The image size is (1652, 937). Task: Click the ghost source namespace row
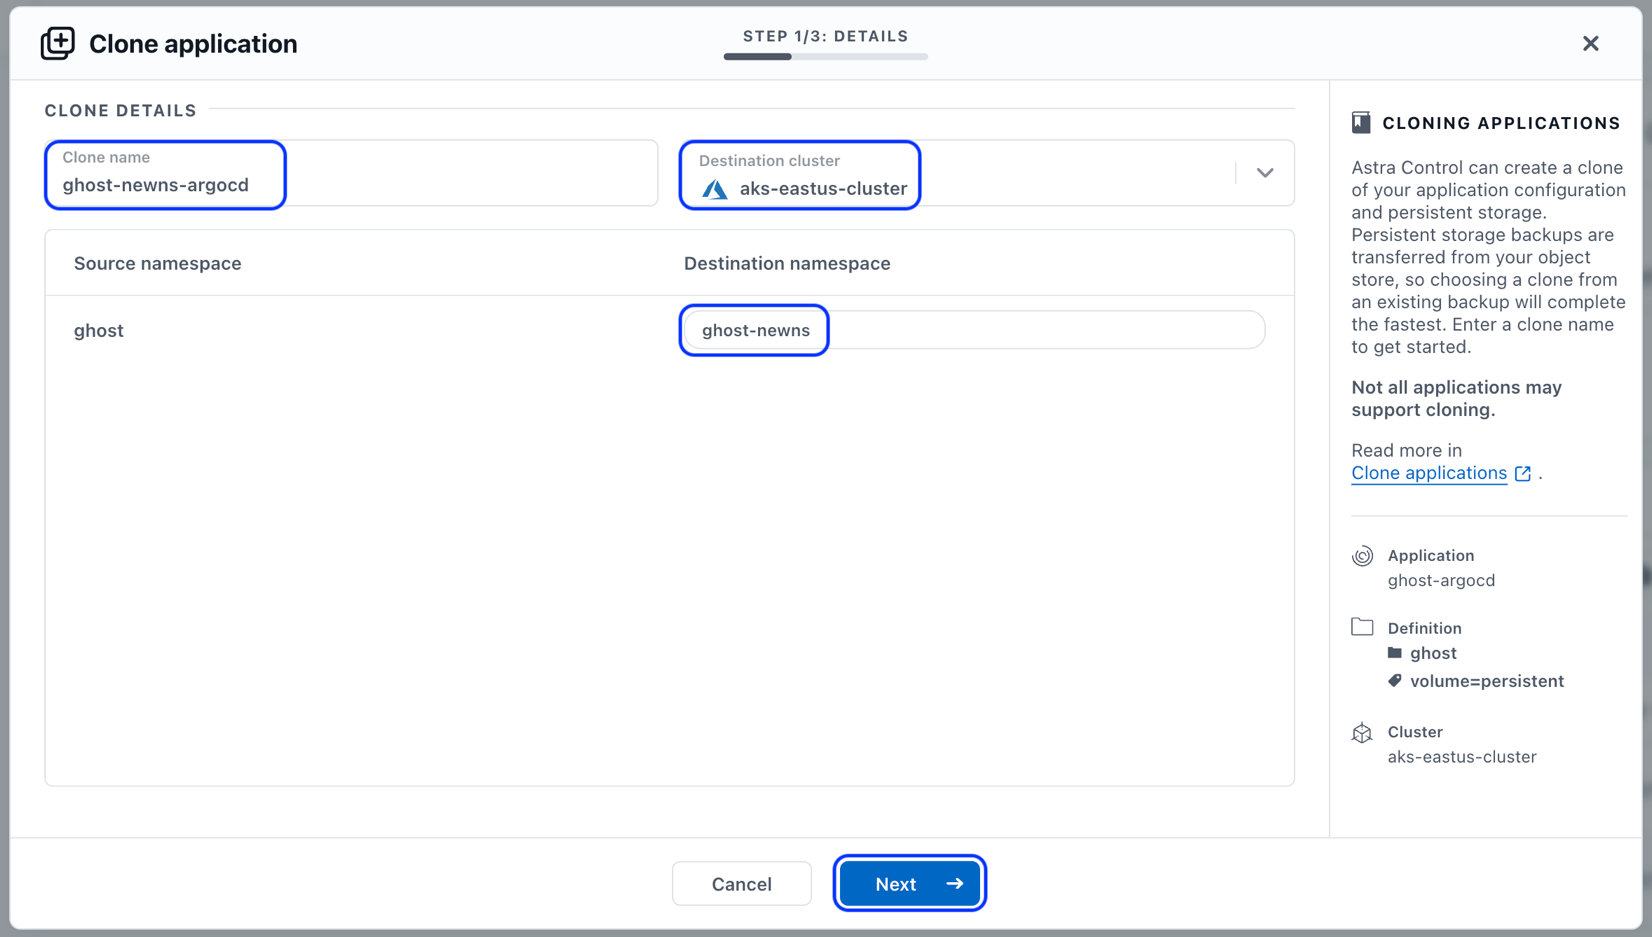point(669,330)
